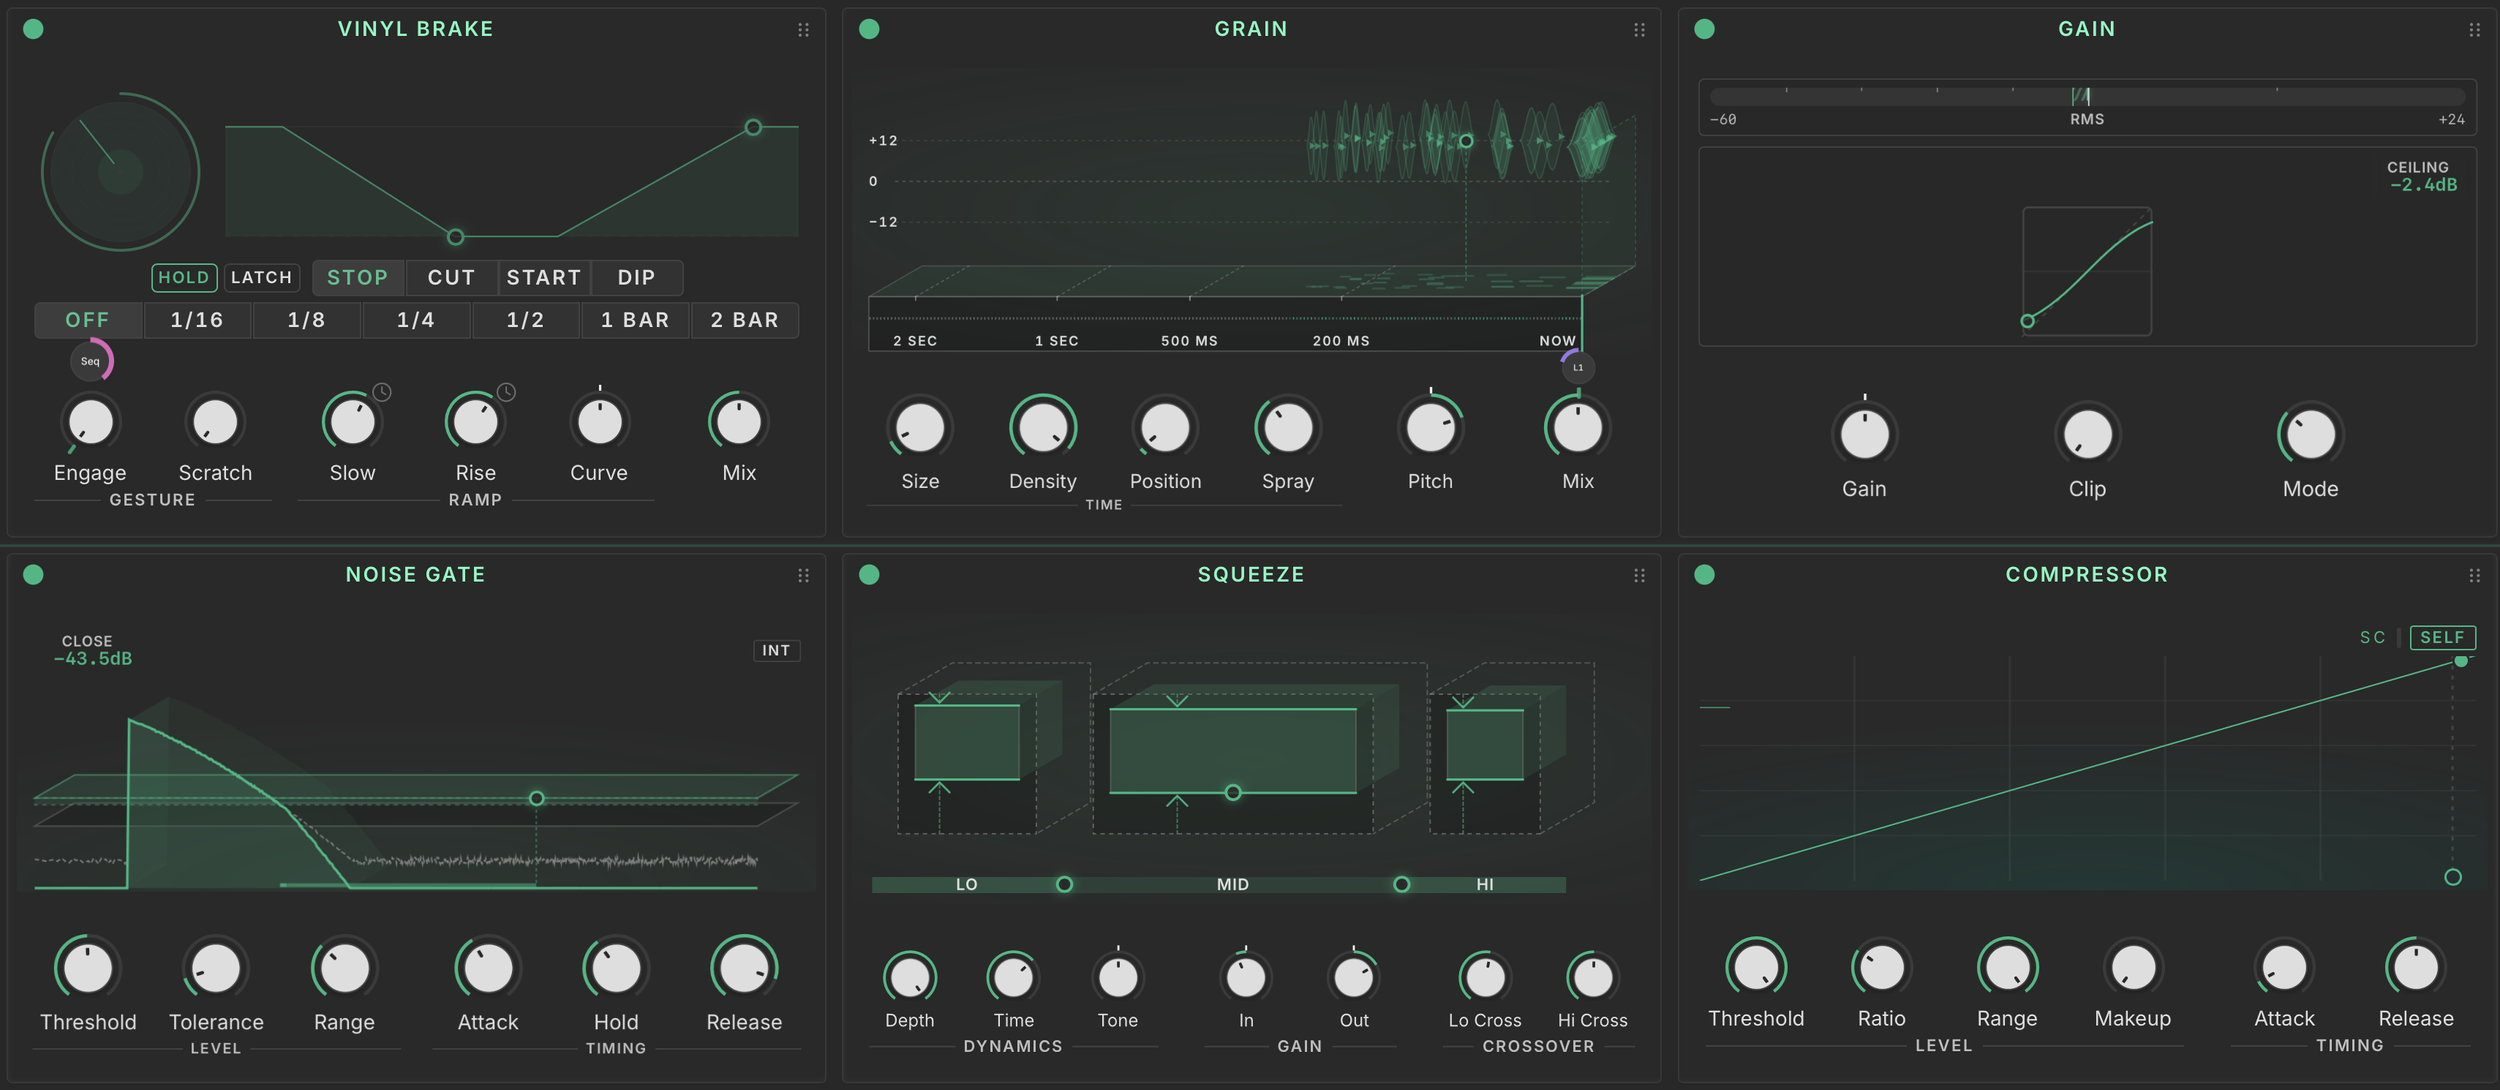The height and width of the screenshot is (1090, 2500).
Task: Disable the Compressor power dot
Action: (x=1705, y=574)
